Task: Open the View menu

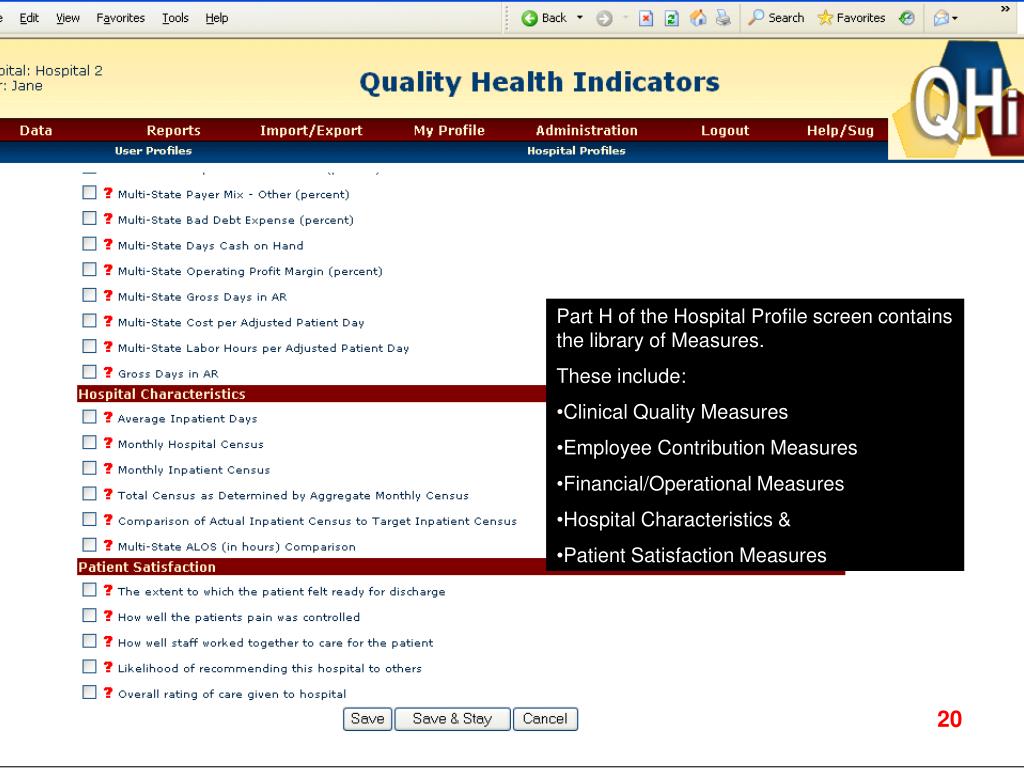Action: coord(68,18)
